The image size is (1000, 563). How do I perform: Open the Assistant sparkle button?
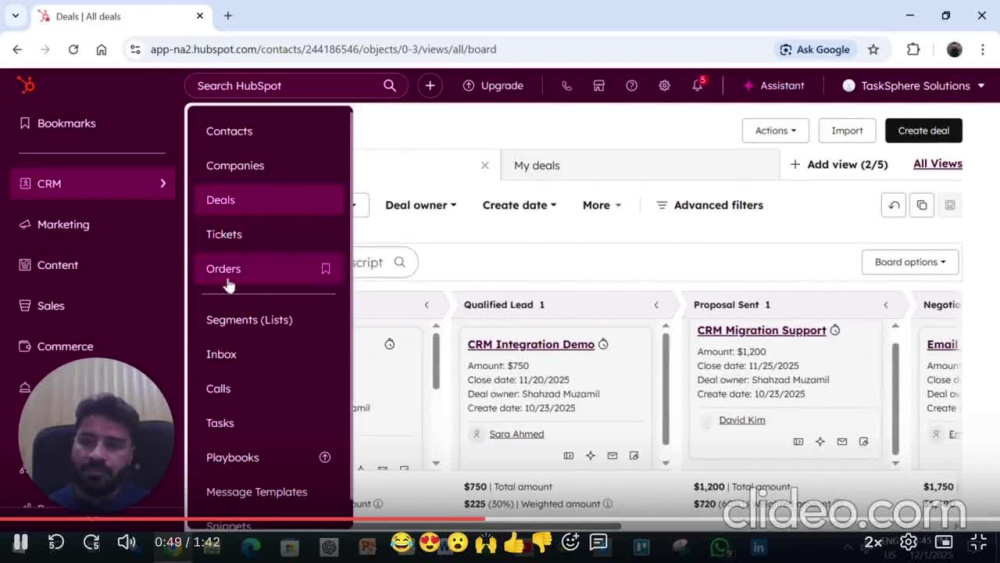tap(774, 85)
